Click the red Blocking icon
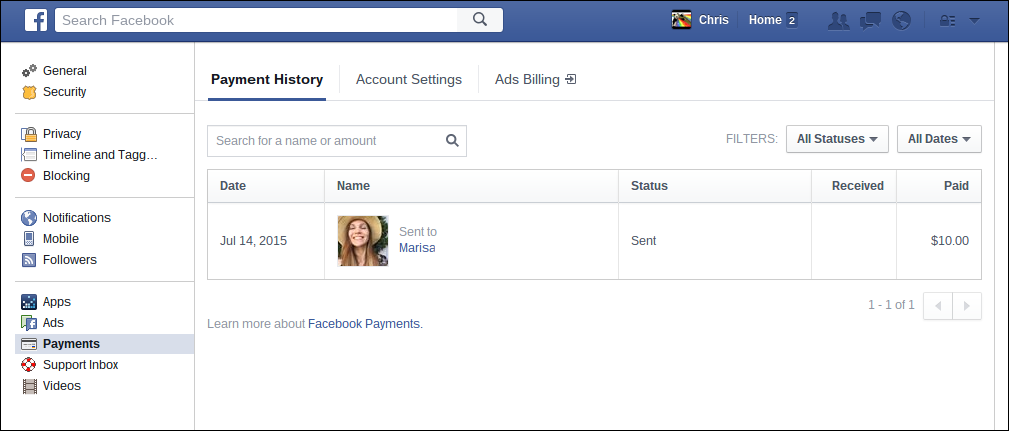This screenshot has width=1009, height=431. tap(28, 176)
